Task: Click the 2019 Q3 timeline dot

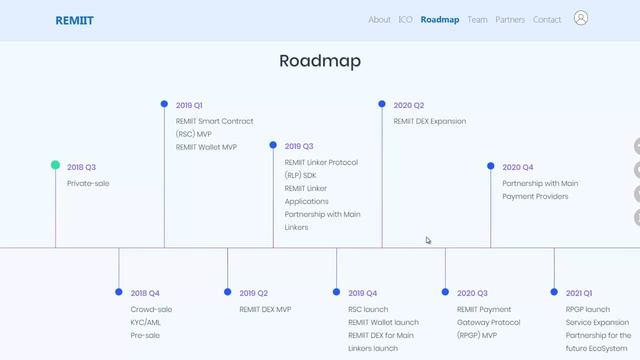Action: (x=273, y=145)
